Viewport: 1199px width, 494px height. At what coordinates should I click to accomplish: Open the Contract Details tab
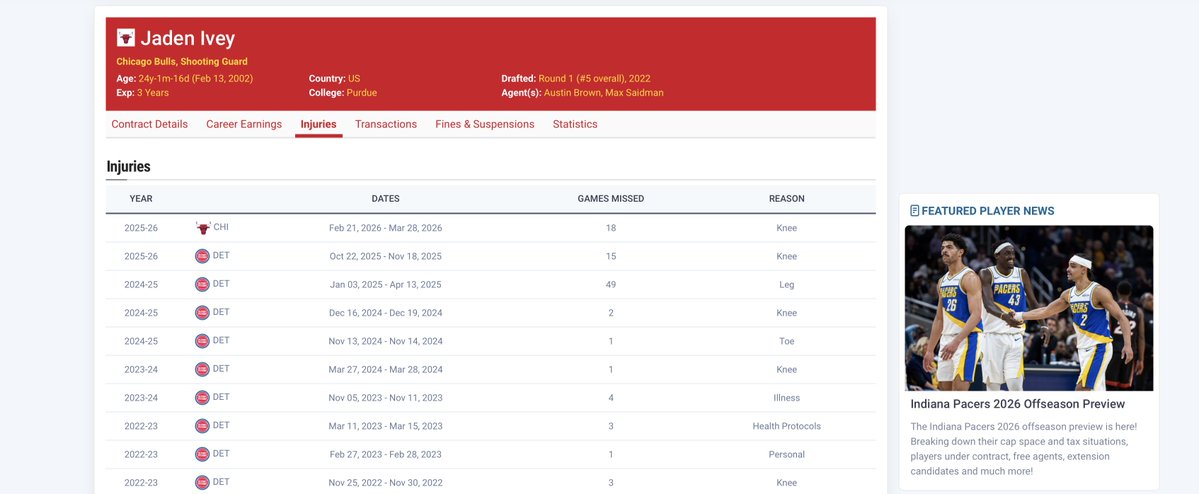click(x=150, y=124)
